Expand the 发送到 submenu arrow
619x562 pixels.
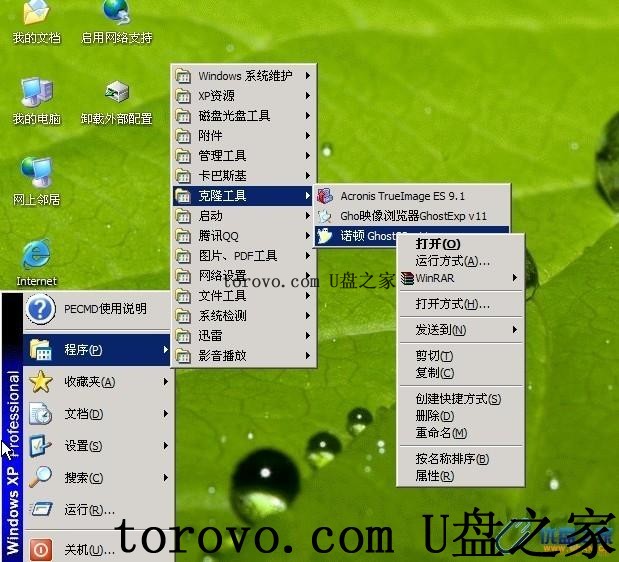(x=515, y=329)
